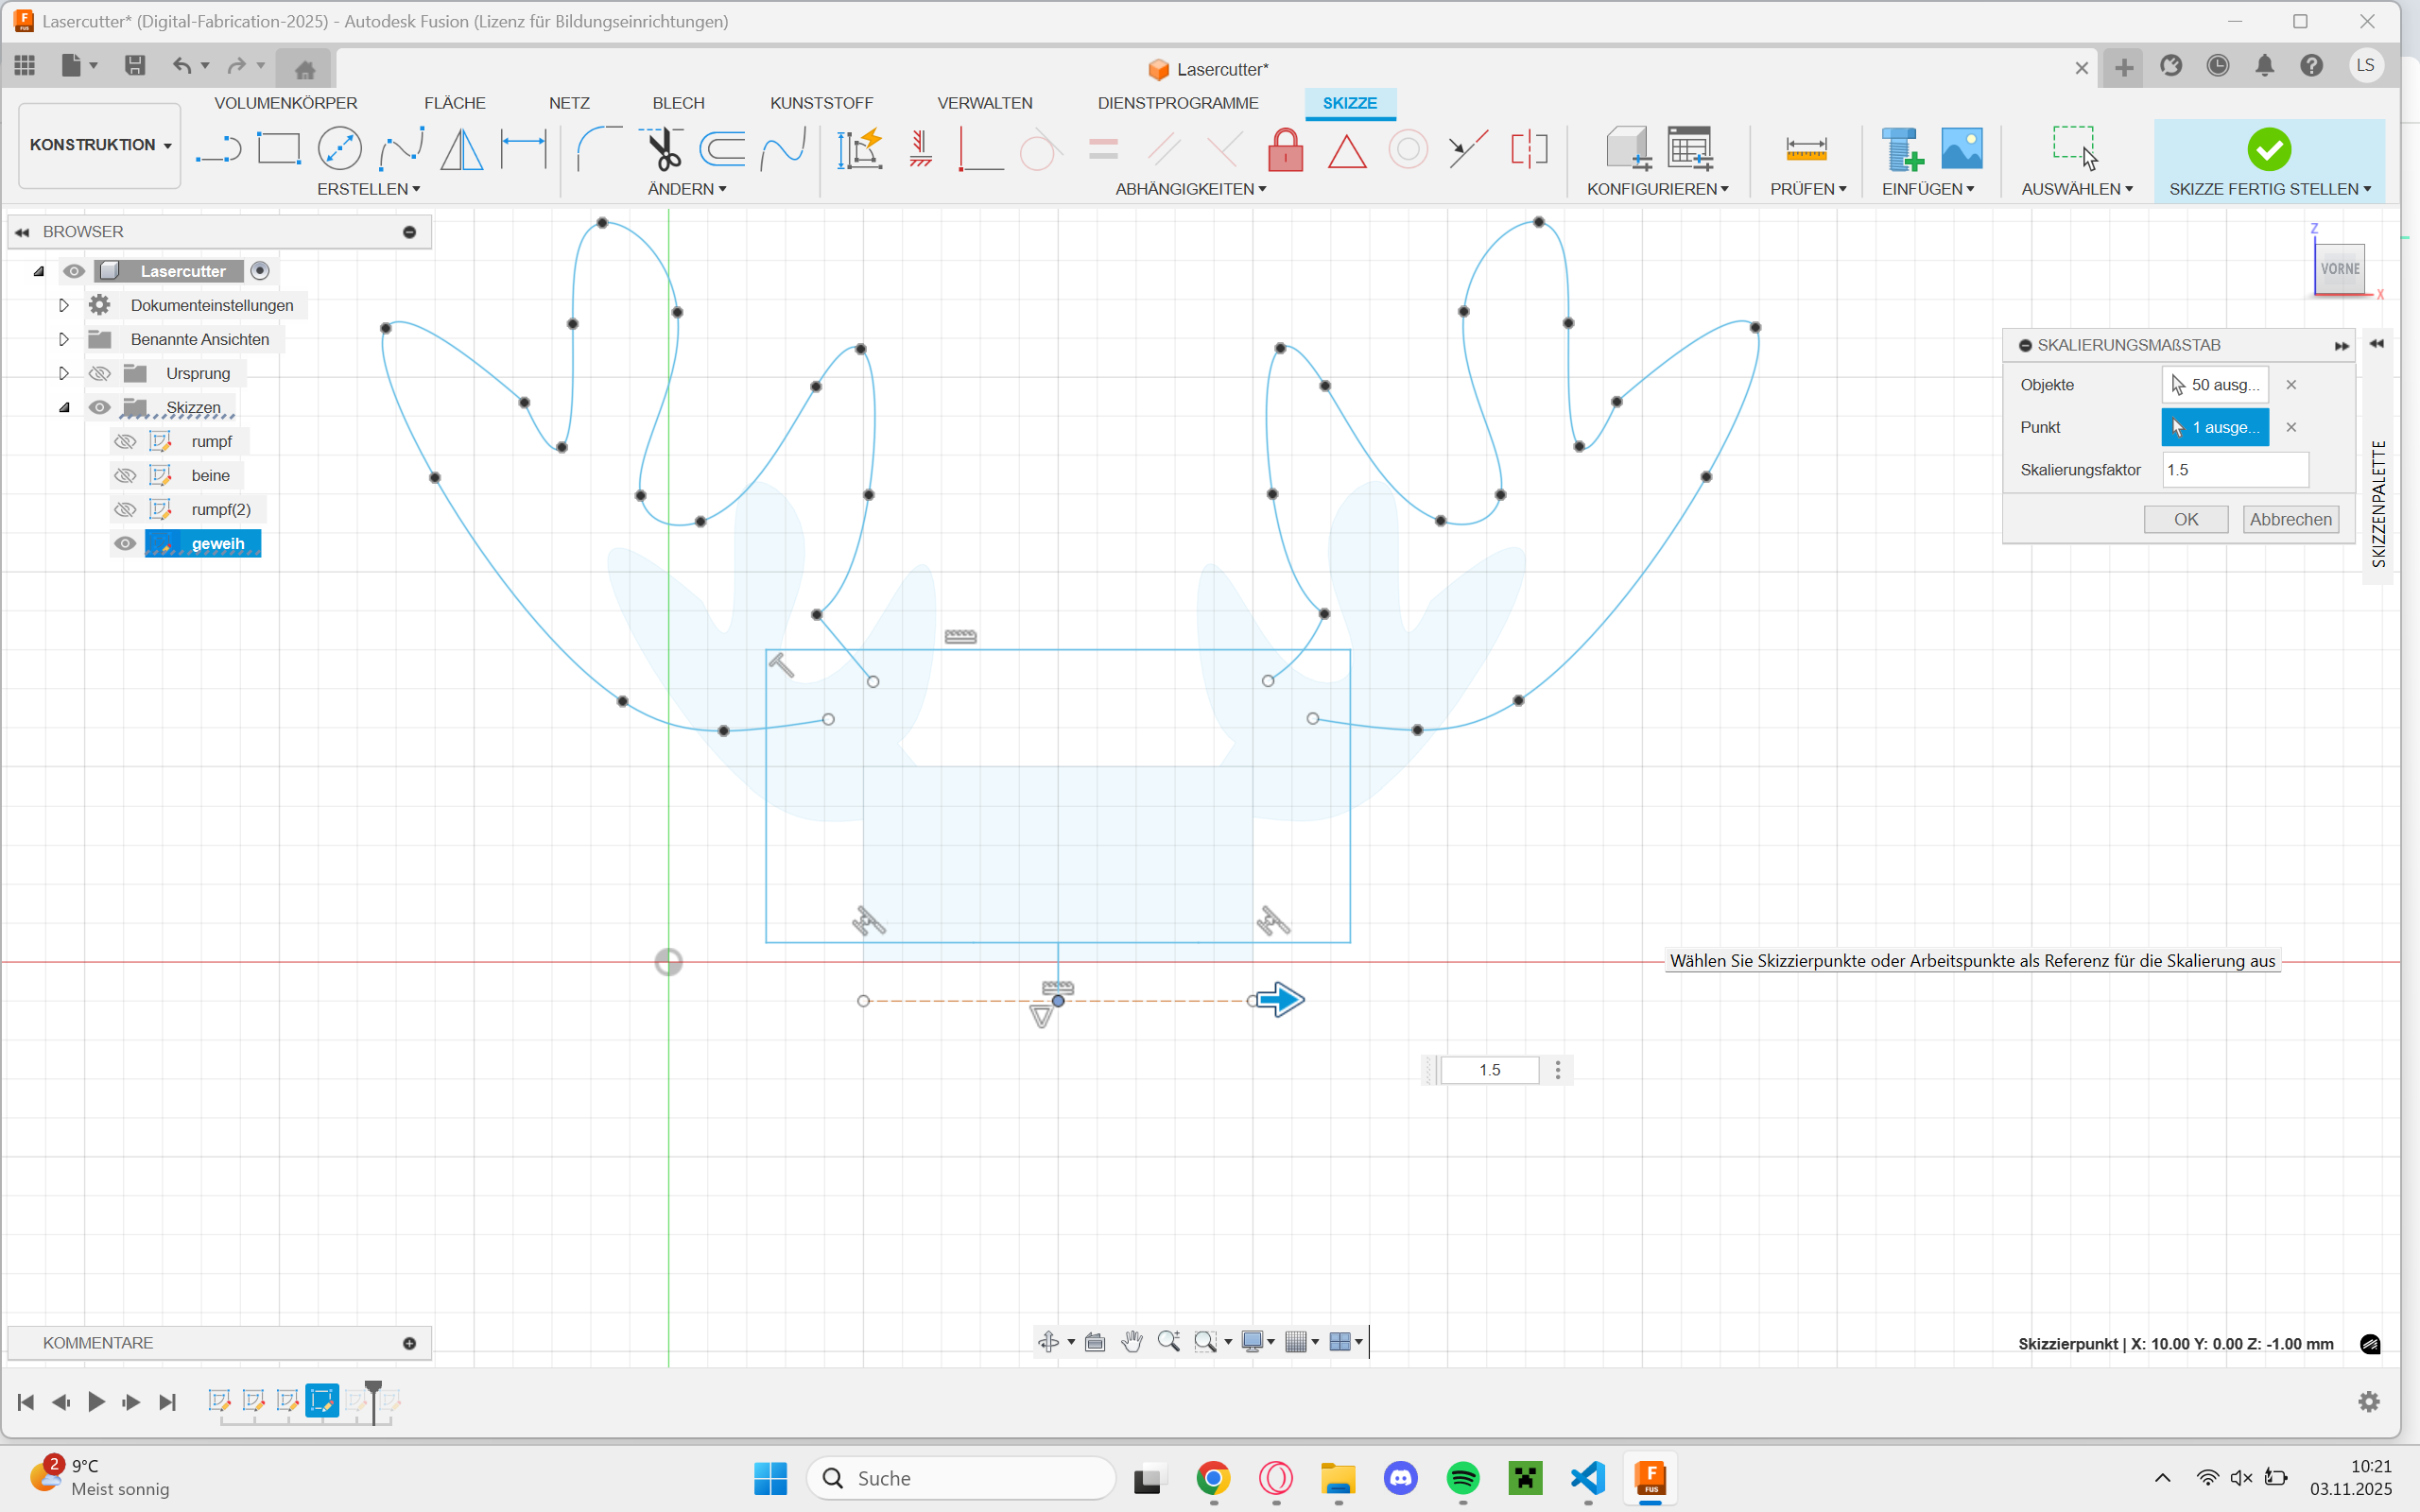Toggle visibility of beine sketch
2420x1512 pixels.
(125, 475)
